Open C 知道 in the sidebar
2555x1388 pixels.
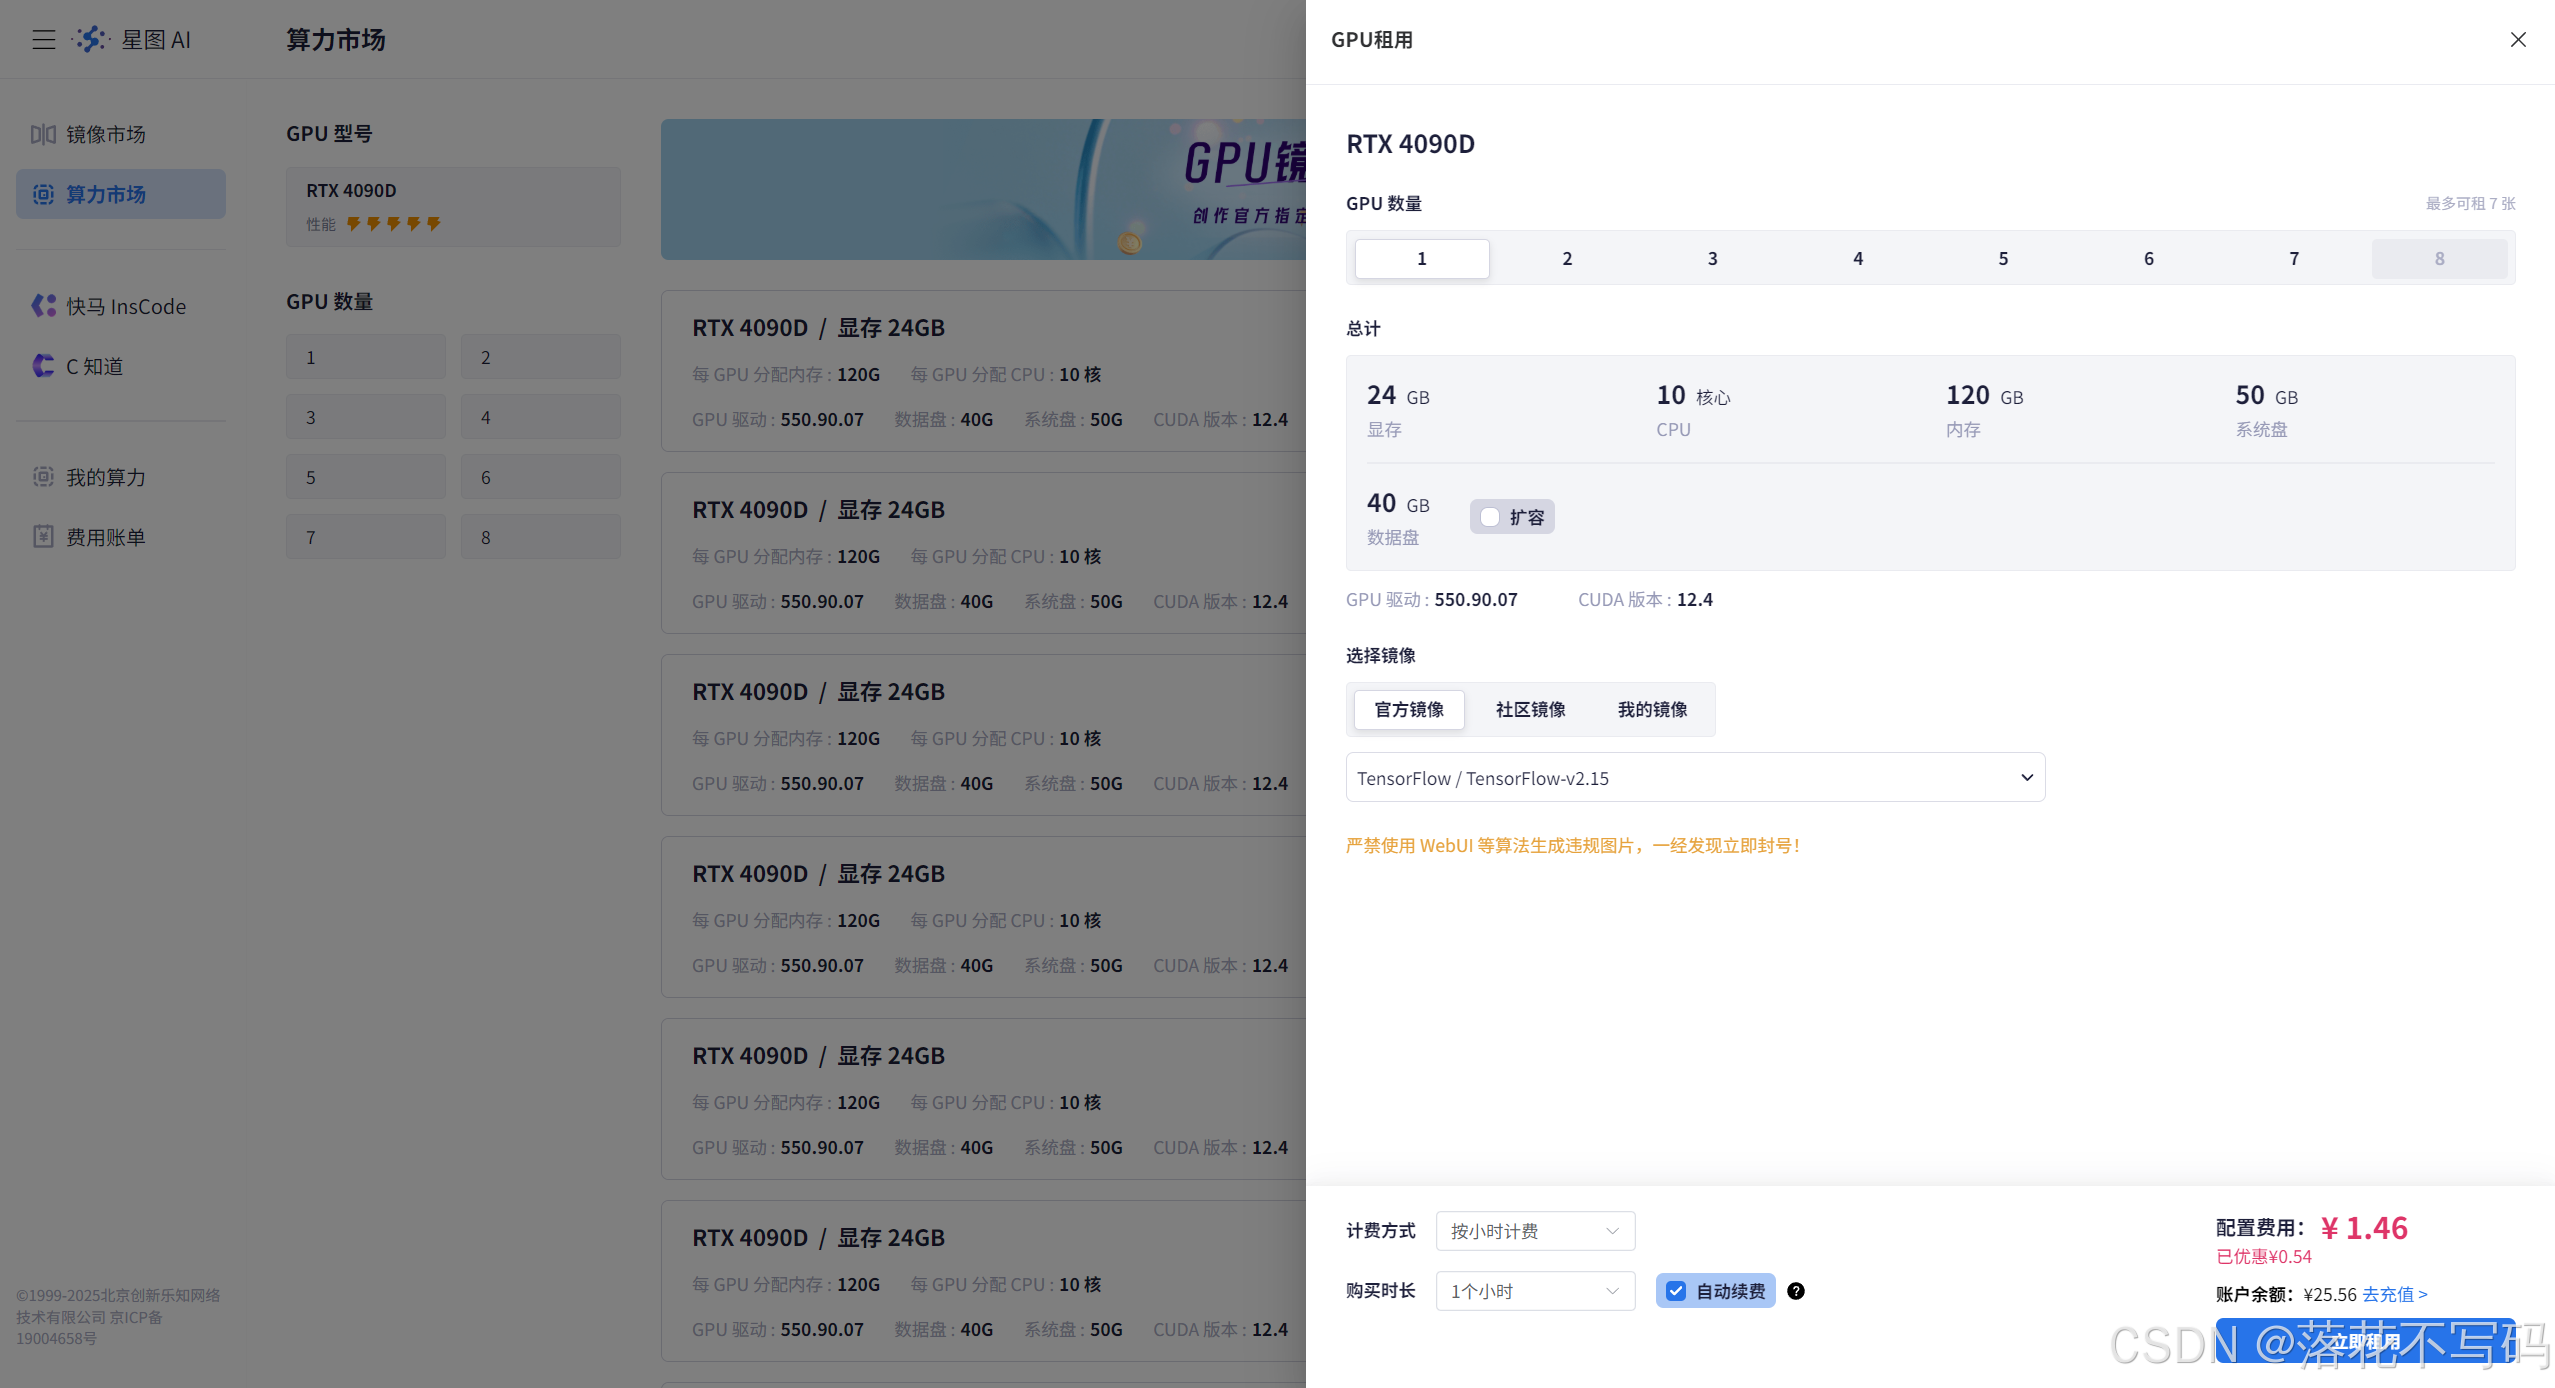[x=93, y=366]
